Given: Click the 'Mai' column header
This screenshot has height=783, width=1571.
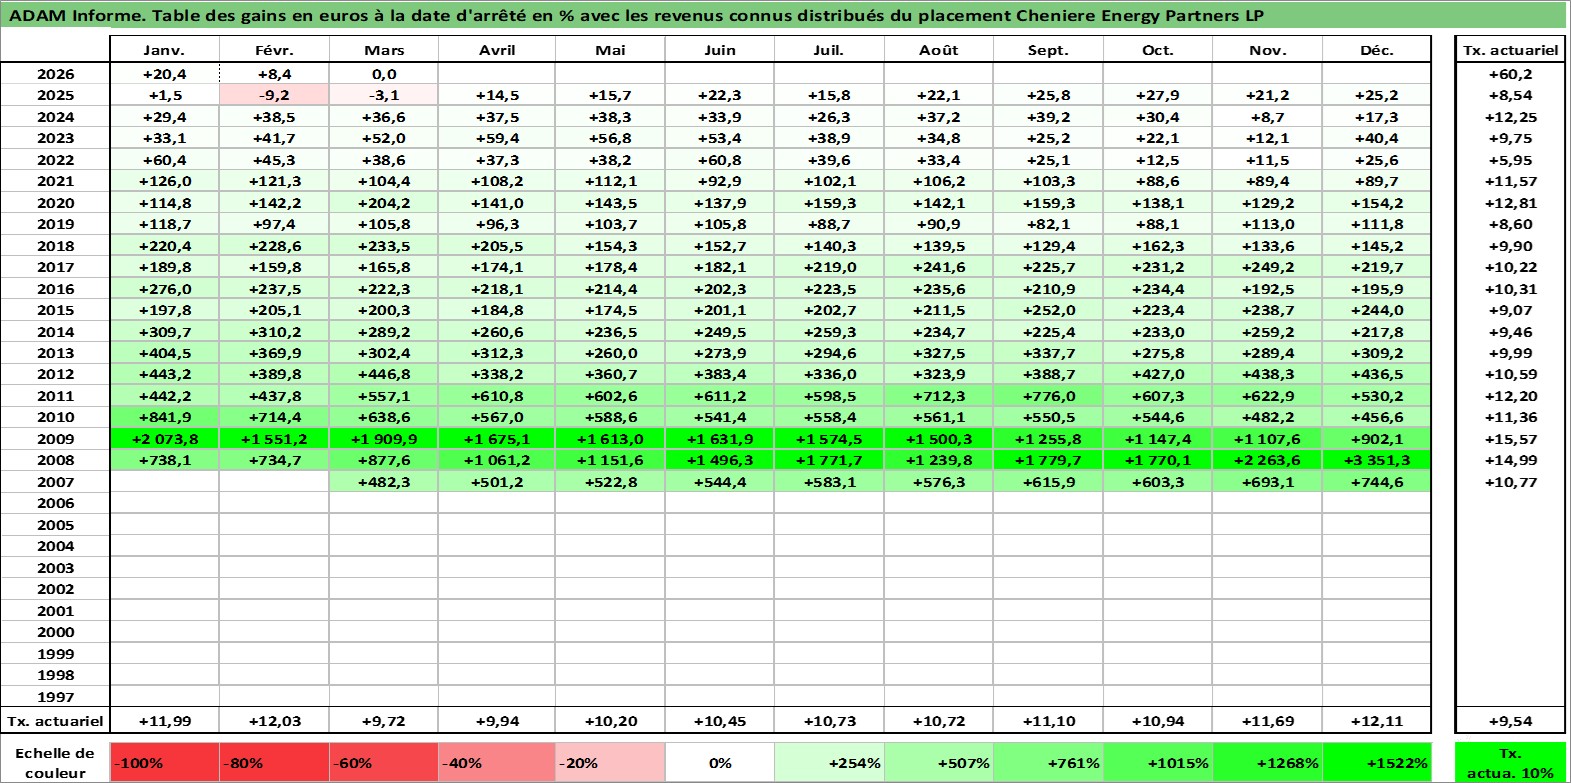Looking at the screenshot, I should point(610,50).
